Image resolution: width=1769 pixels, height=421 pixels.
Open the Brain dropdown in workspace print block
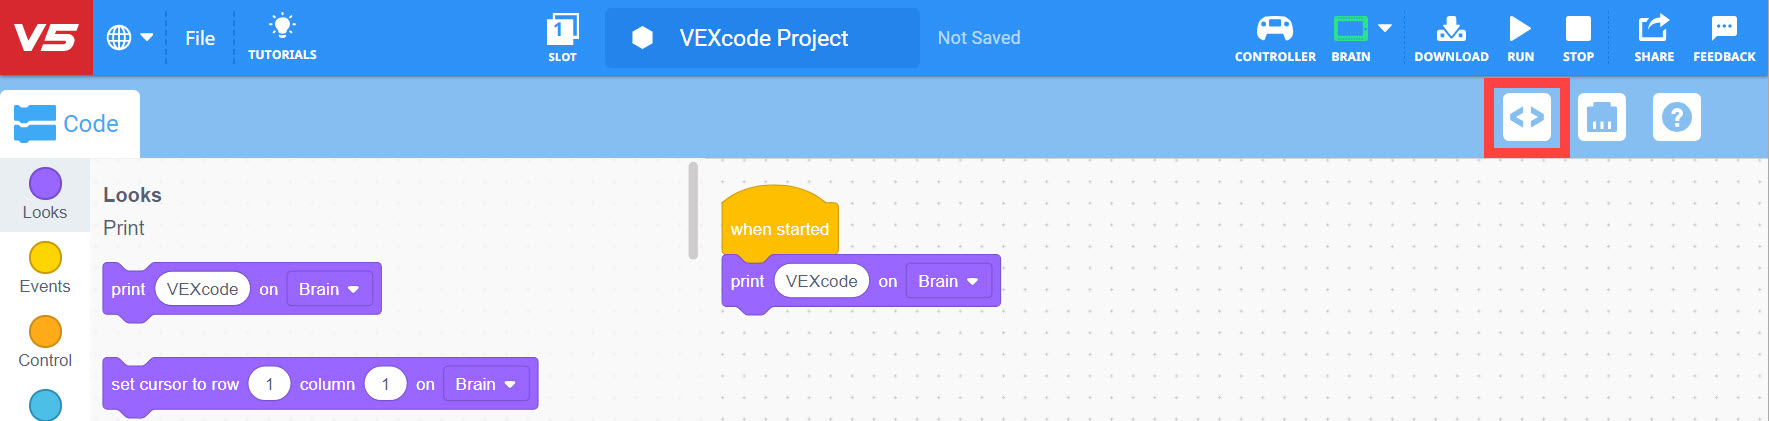coord(948,282)
